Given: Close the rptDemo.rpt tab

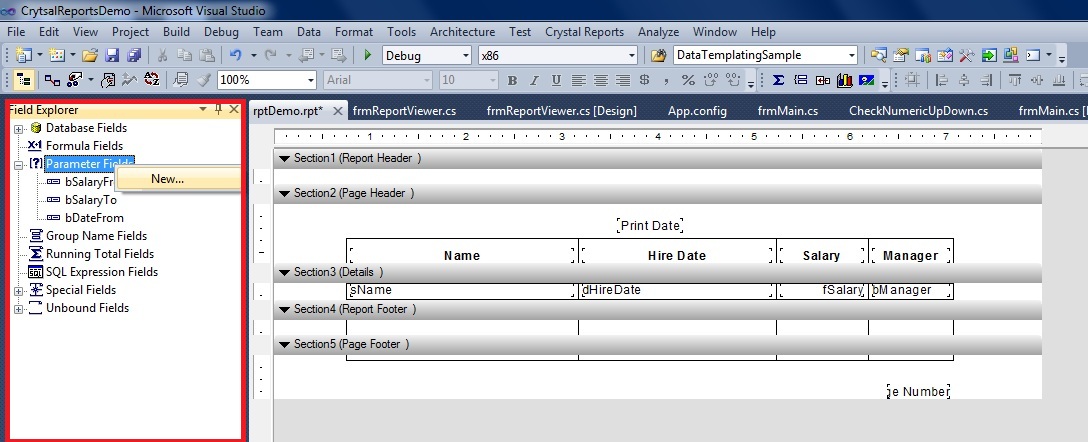Looking at the screenshot, I should (x=337, y=111).
